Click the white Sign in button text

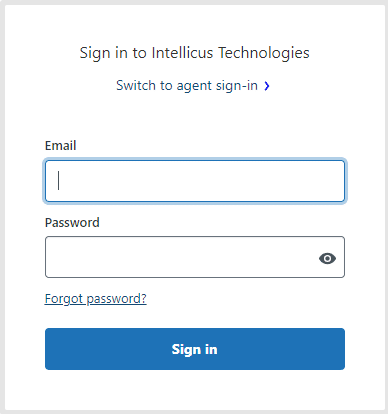194,349
